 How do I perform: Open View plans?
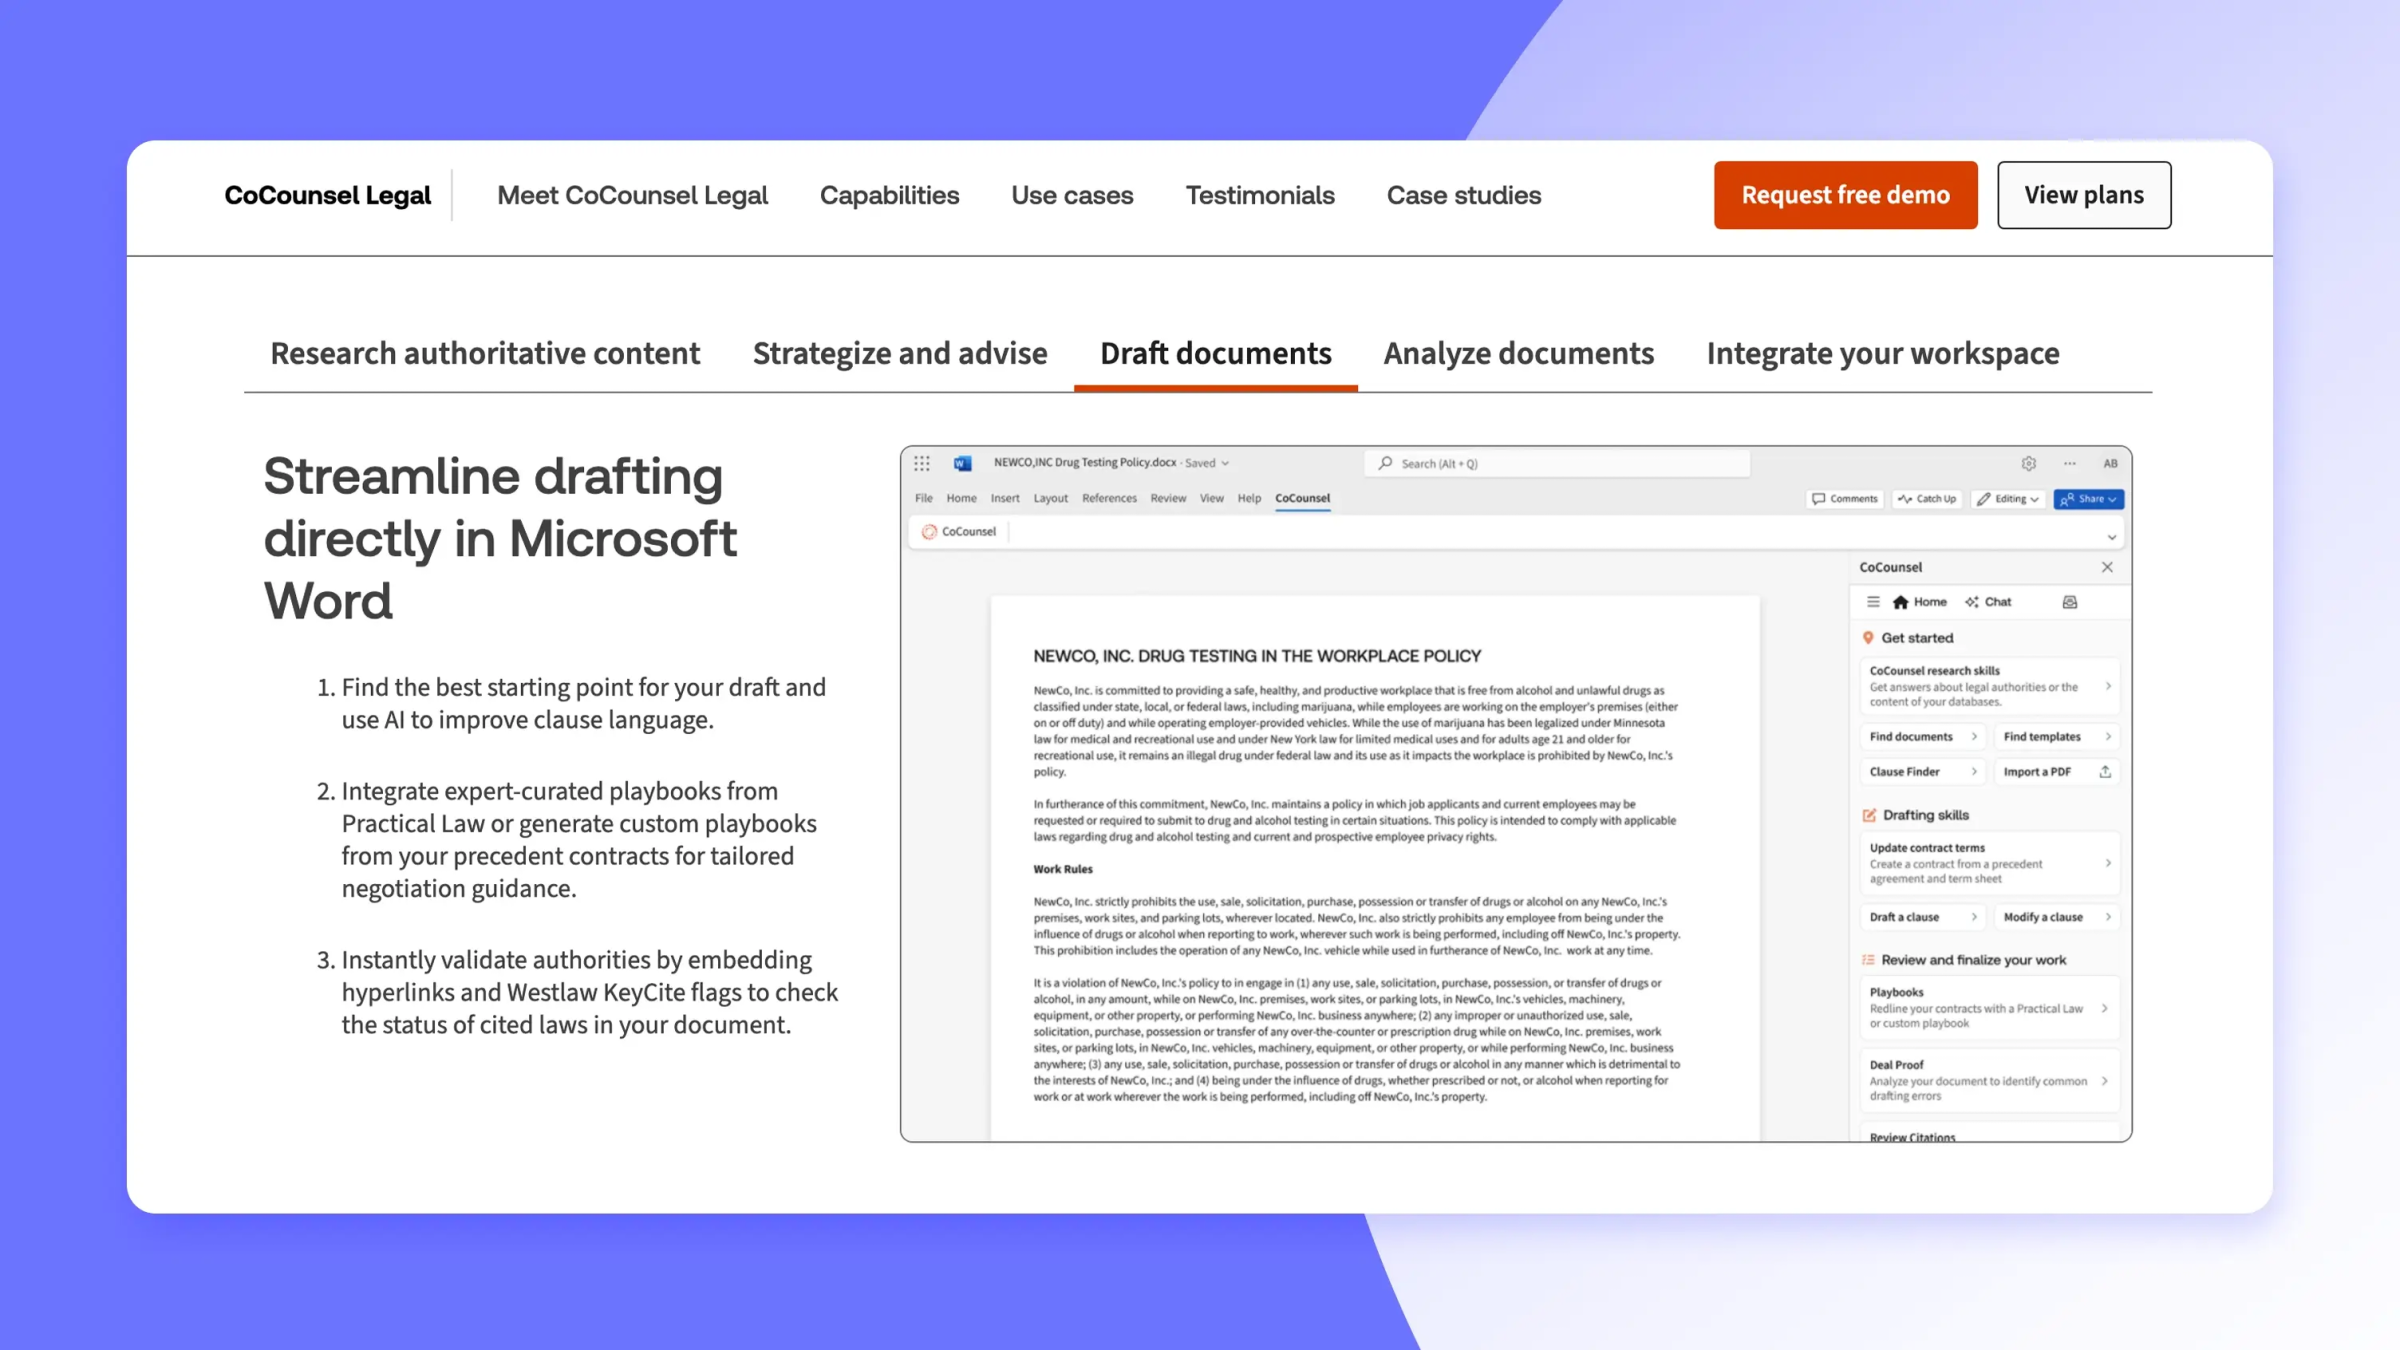coord(2083,195)
